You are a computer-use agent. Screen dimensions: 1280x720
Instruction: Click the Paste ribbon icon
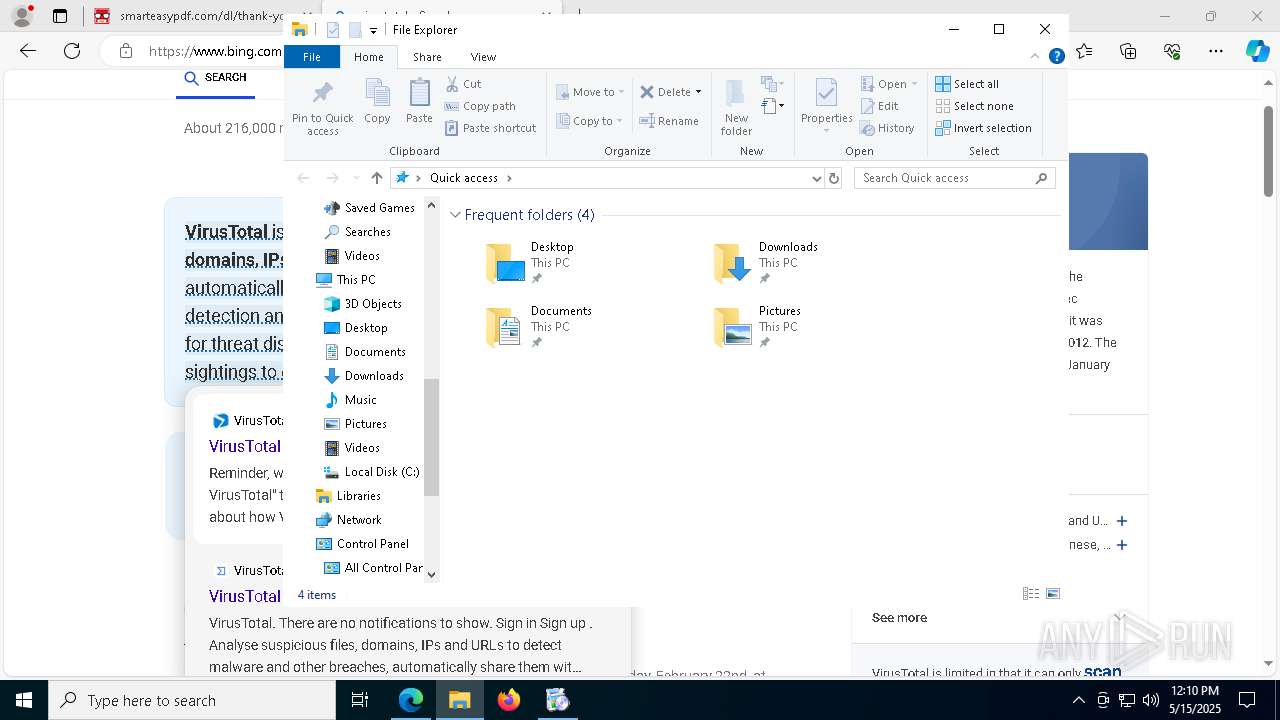point(419,102)
